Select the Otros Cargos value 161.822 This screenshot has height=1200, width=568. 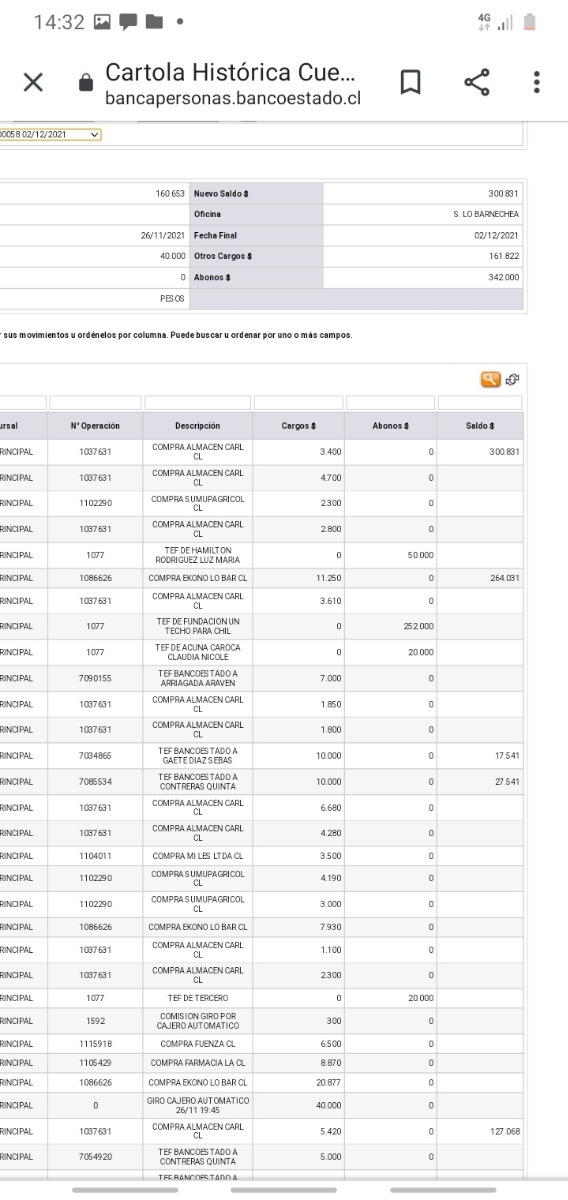(505, 256)
